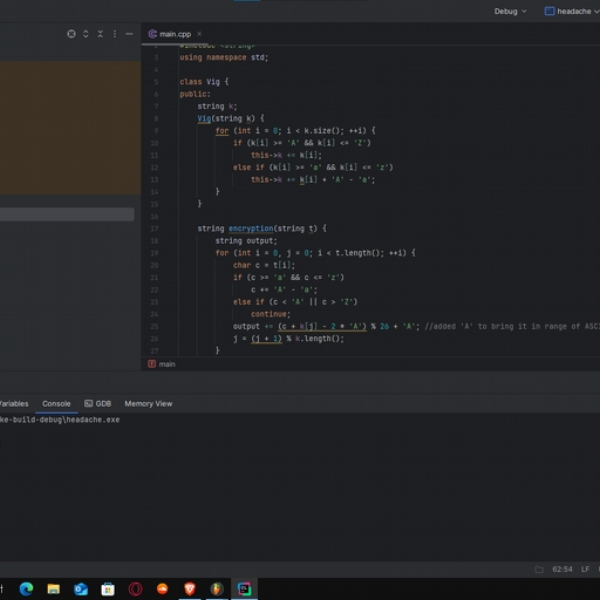The image size is (600, 600).
Task: Hide the project tool window
Action: point(129,34)
